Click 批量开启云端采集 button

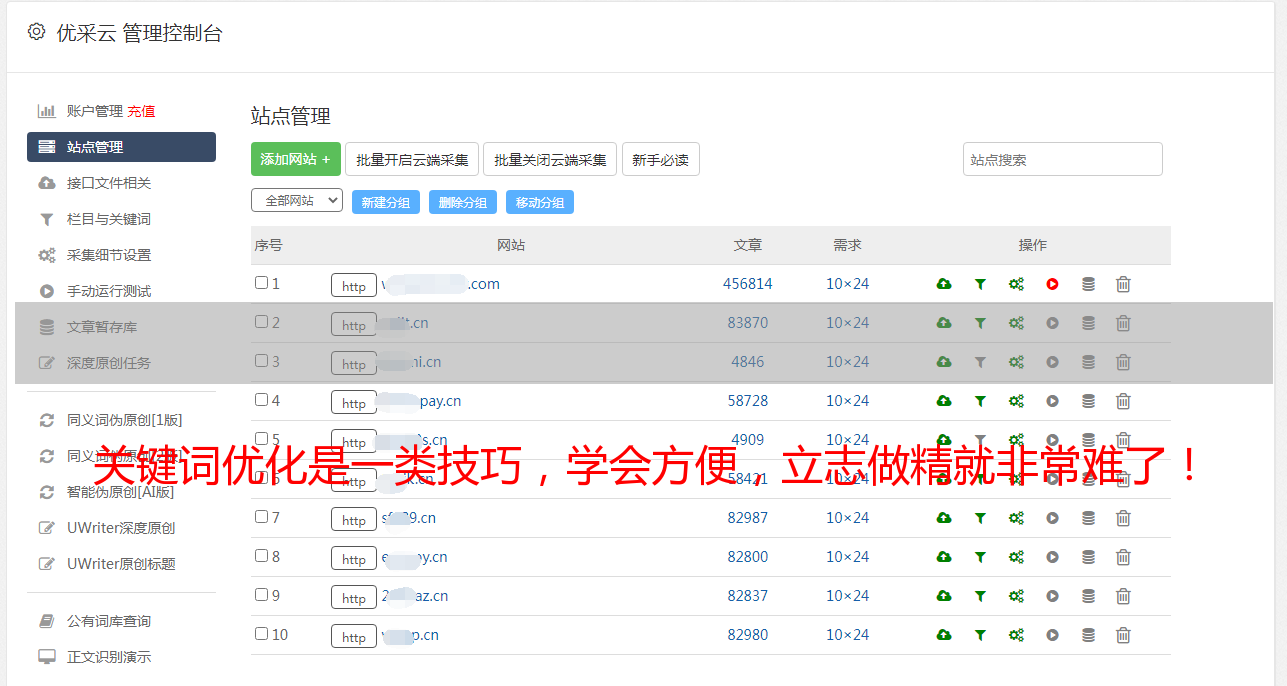(412, 159)
